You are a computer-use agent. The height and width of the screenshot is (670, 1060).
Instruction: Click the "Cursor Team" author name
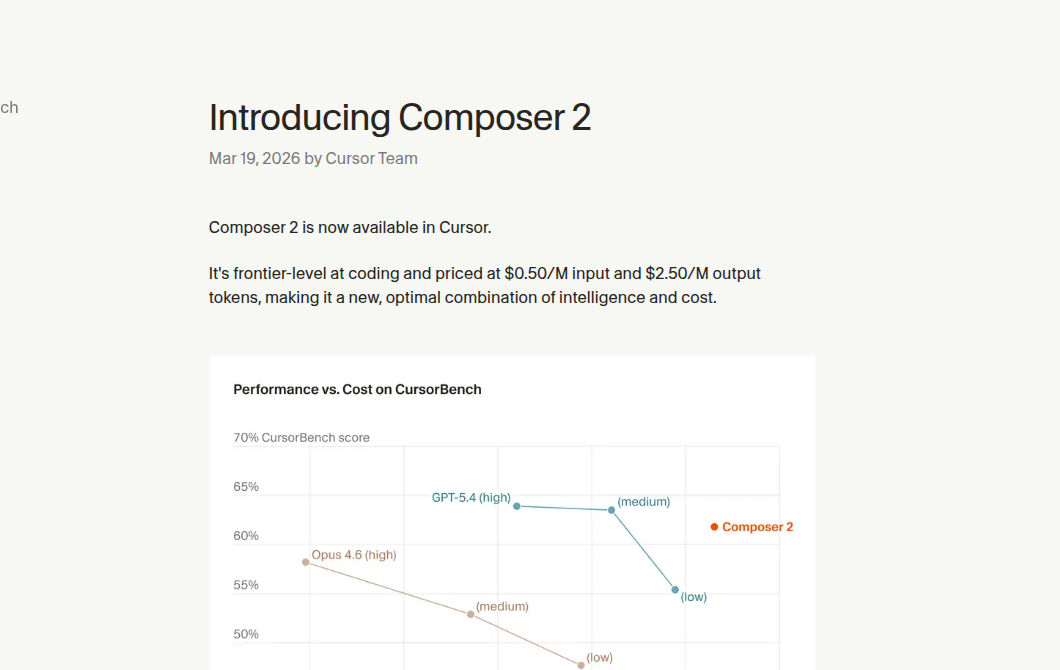point(371,158)
